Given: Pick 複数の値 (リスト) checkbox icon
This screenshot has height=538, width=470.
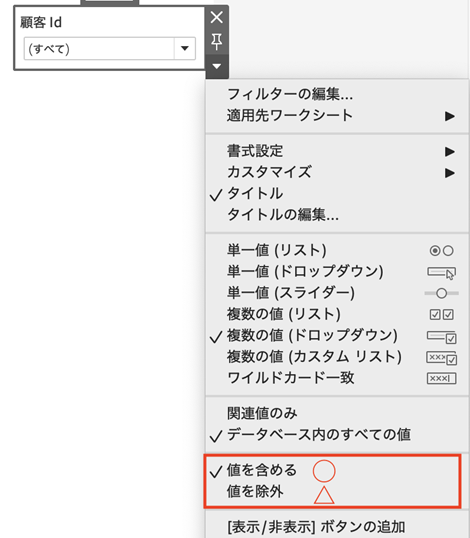Looking at the screenshot, I should coord(441,315).
